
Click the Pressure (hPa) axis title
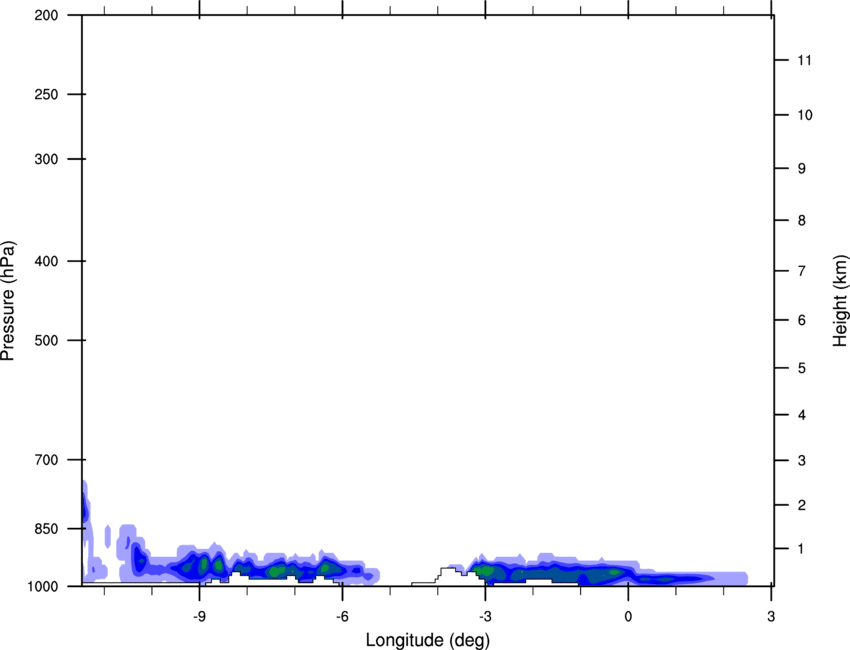point(8,301)
